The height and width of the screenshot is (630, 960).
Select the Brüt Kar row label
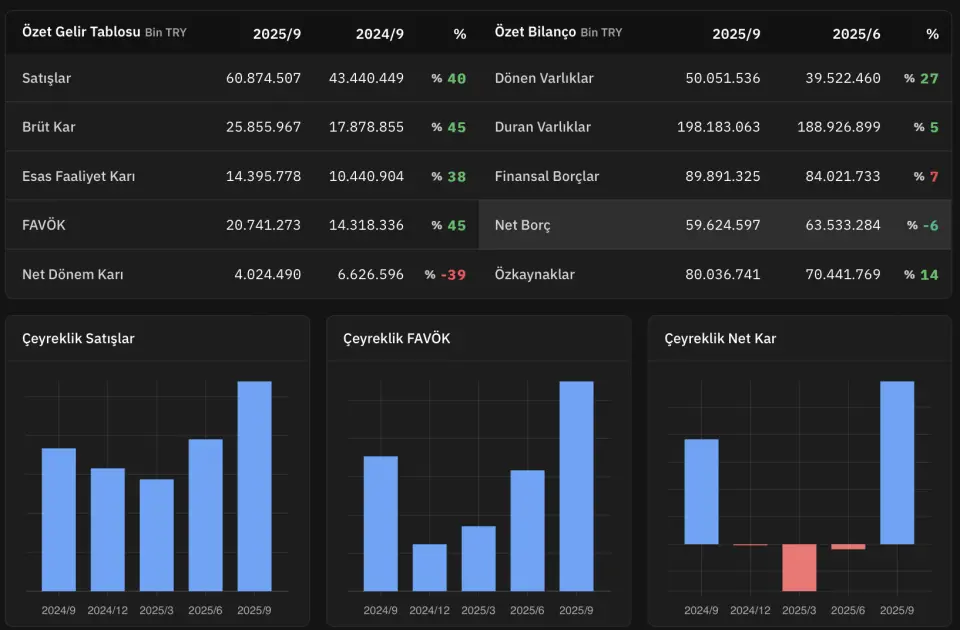click(x=48, y=127)
